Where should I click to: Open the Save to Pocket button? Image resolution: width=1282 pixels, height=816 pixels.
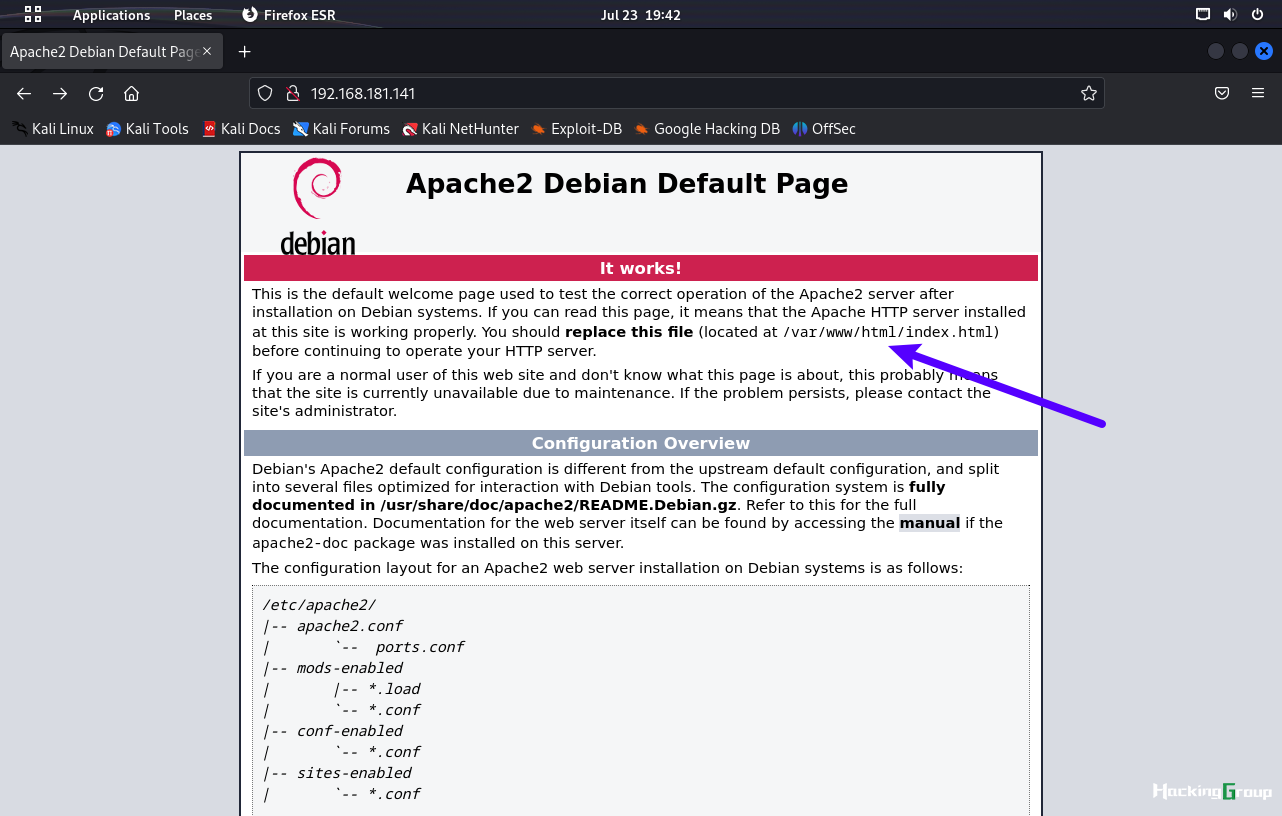click(1222, 93)
